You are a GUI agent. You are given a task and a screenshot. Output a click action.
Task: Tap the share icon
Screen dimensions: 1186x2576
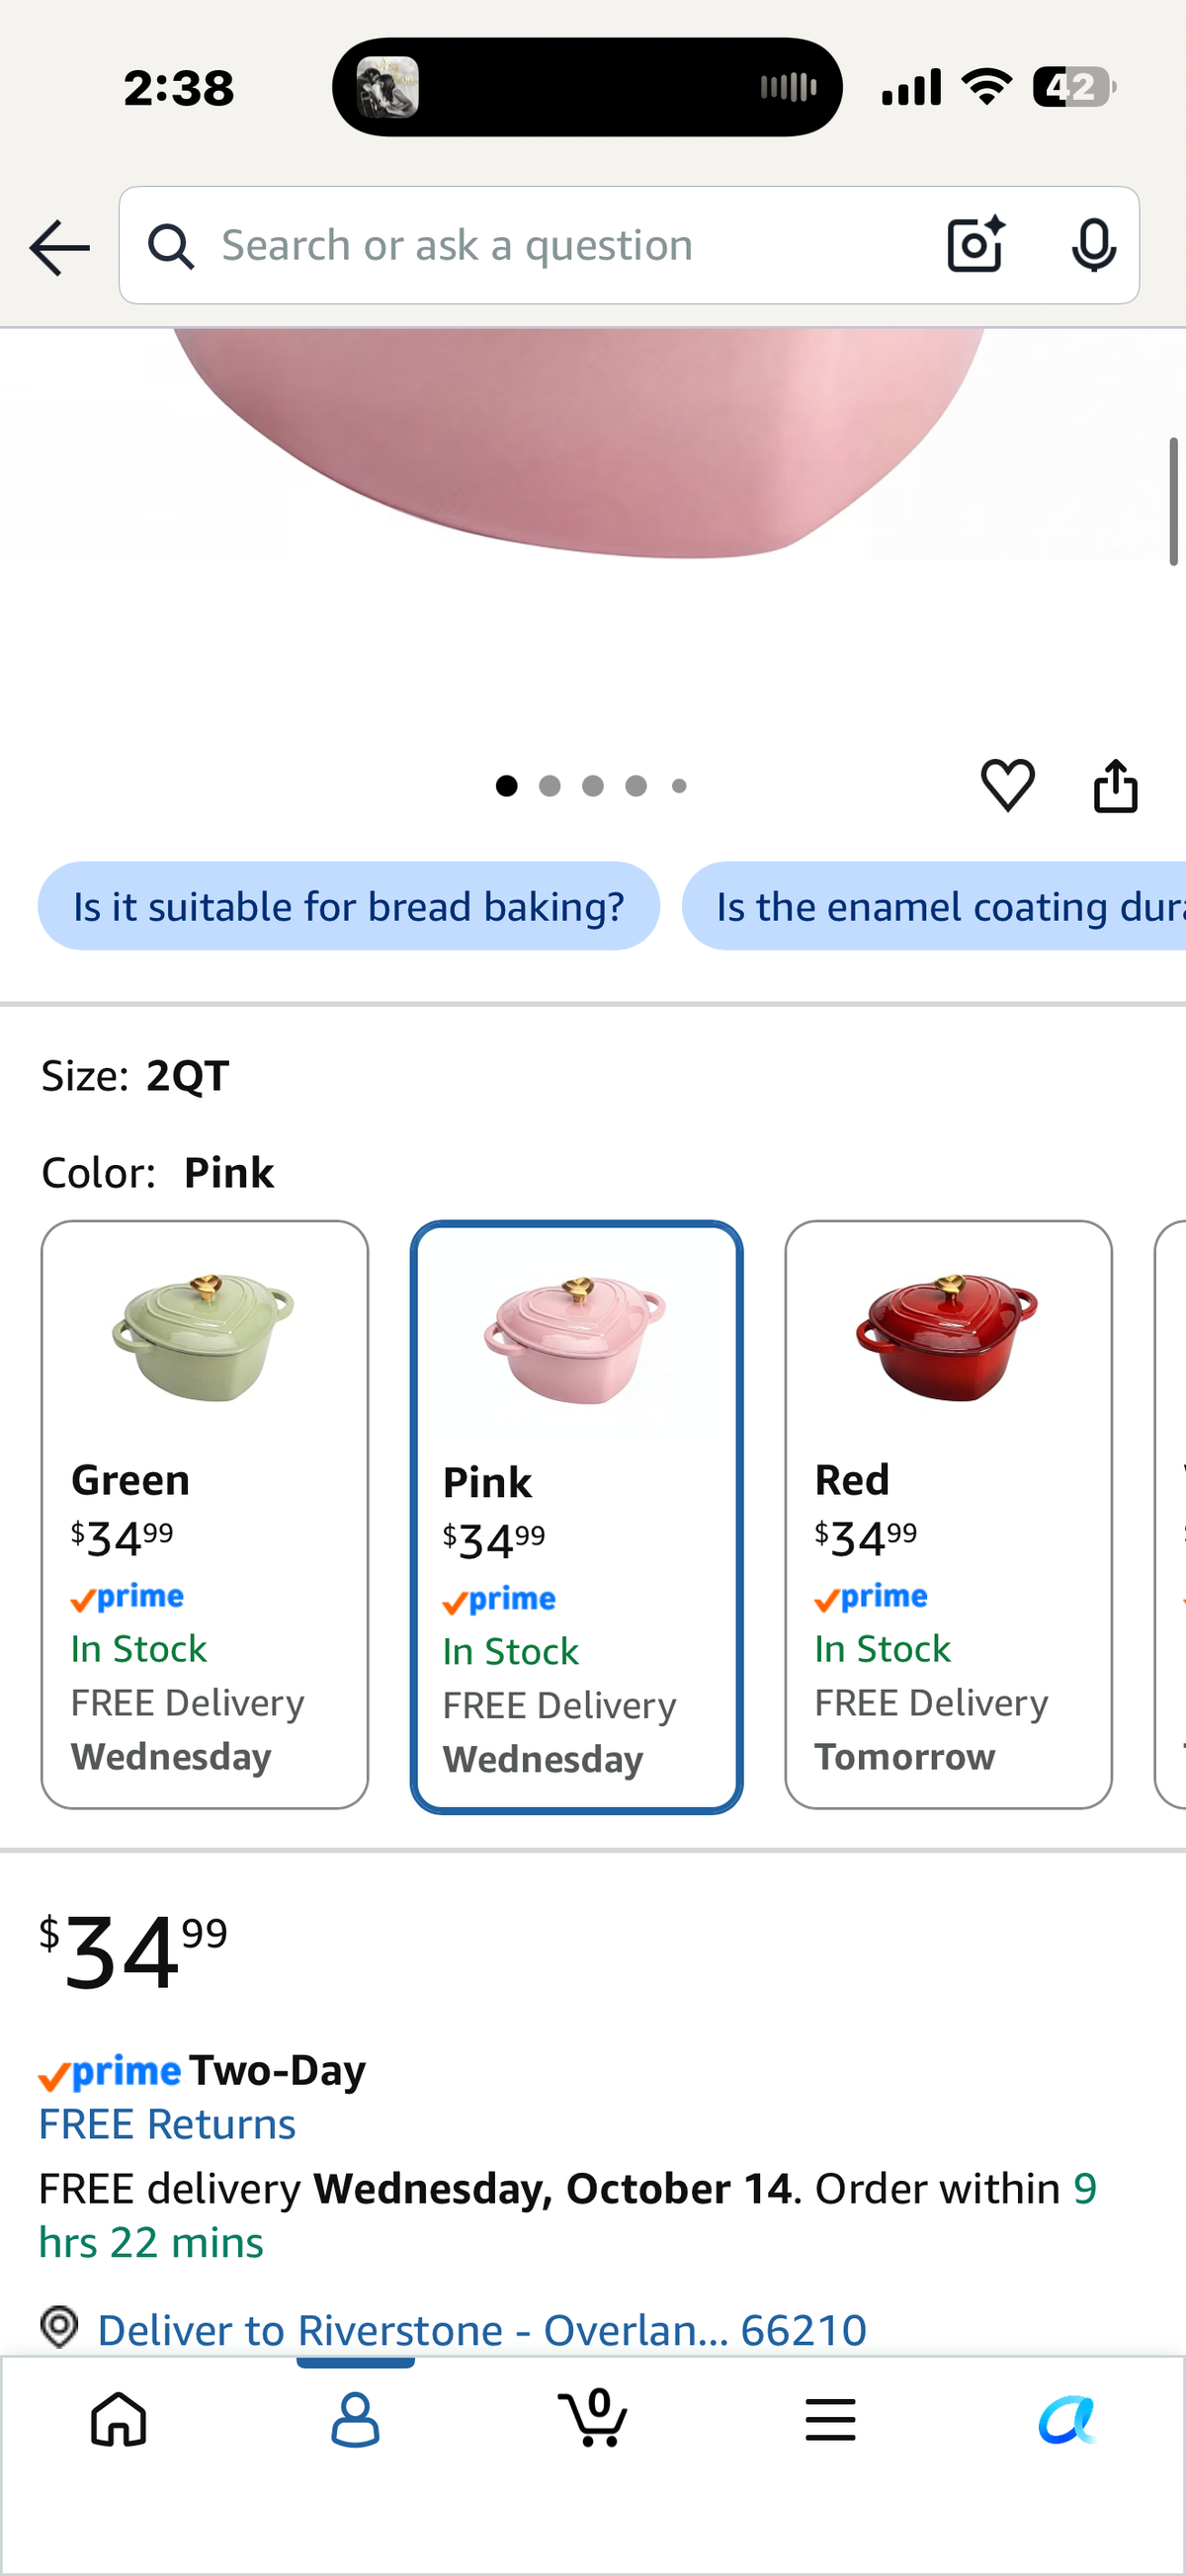point(1115,785)
